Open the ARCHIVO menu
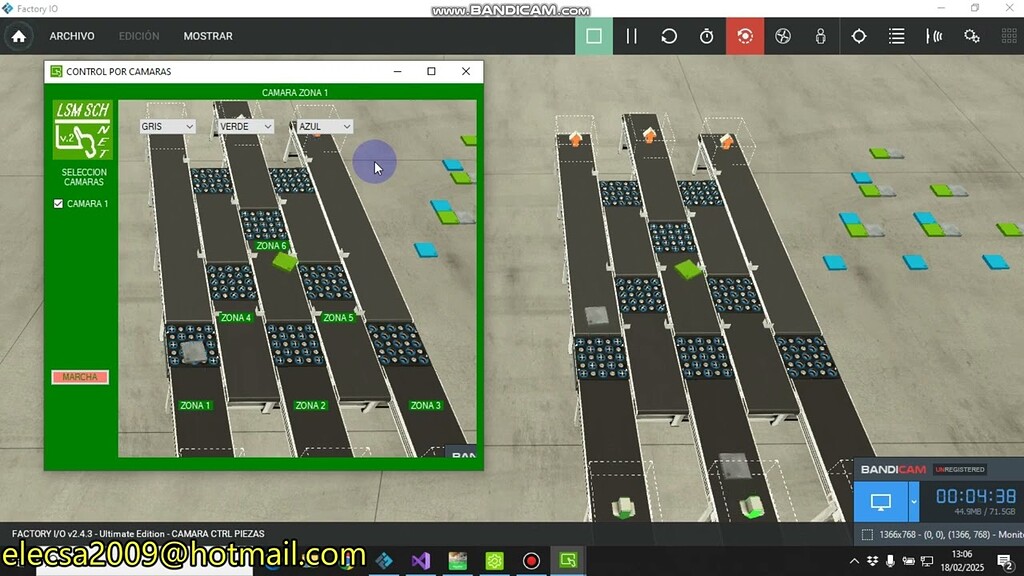This screenshot has width=1024, height=576. [71, 36]
